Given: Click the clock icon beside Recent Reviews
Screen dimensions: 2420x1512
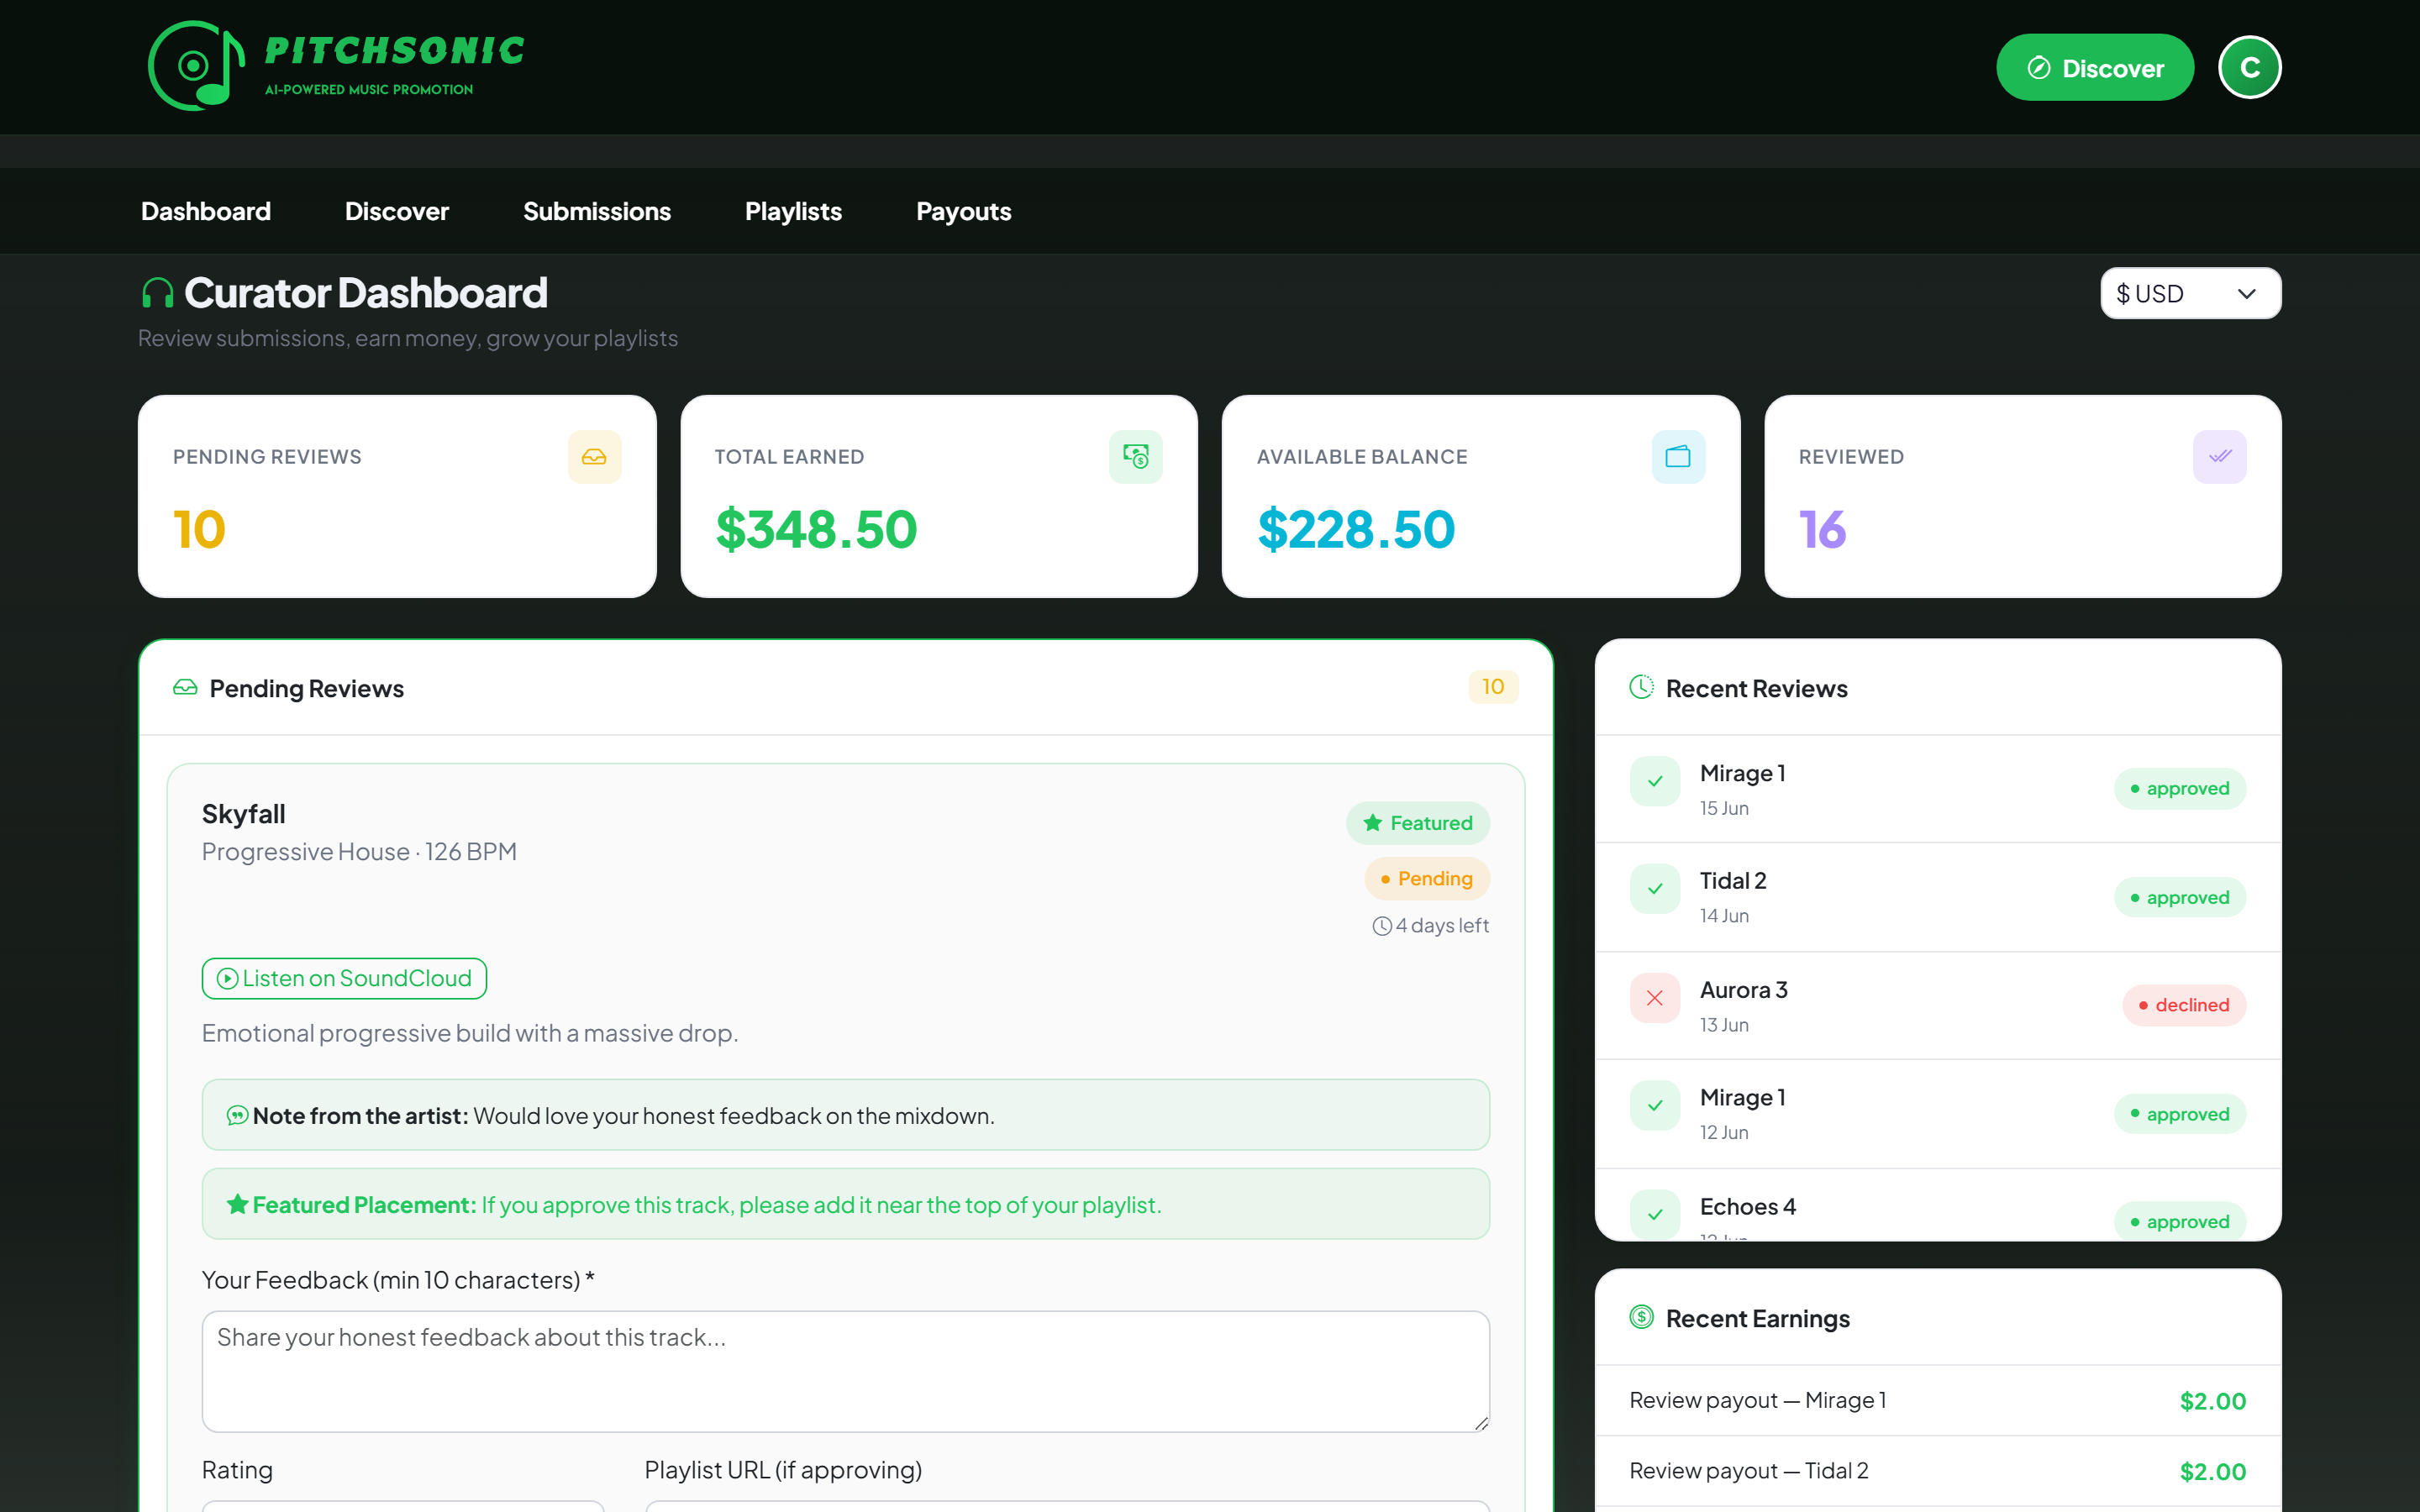Looking at the screenshot, I should pyautogui.click(x=1641, y=687).
